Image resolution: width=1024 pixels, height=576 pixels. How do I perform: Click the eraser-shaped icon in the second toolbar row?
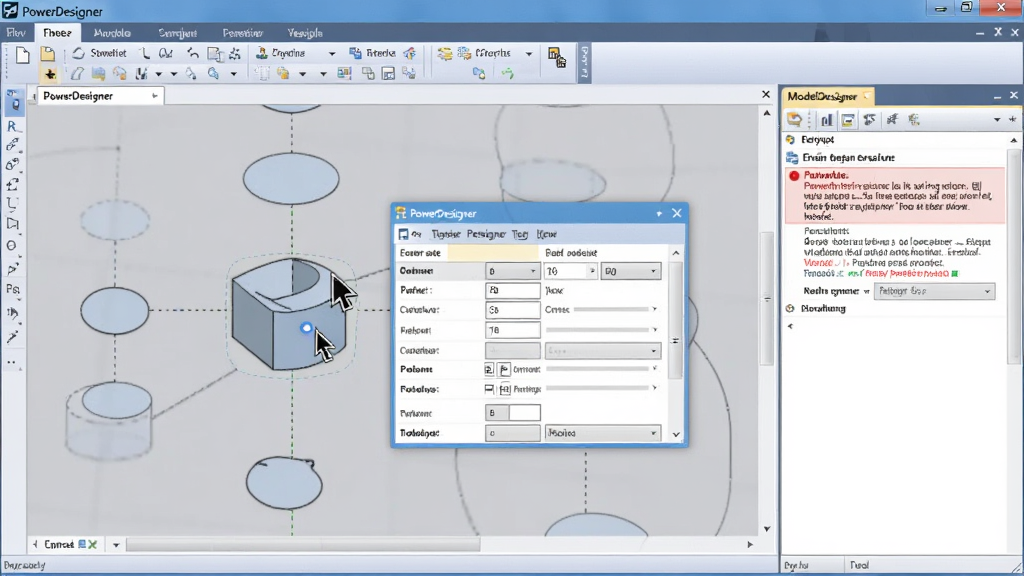click(77, 74)
